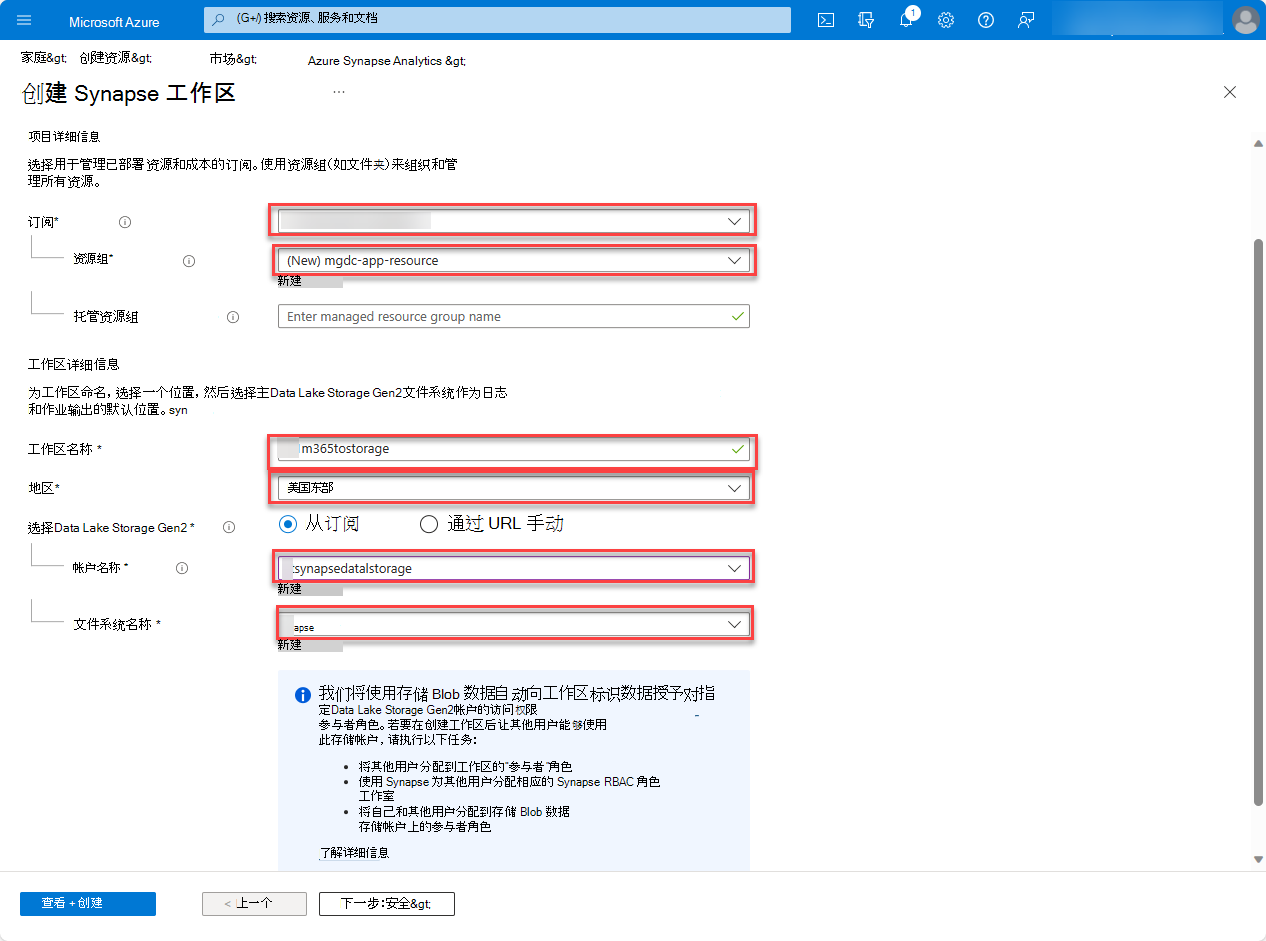Screen dimensions: 1266x941
Task: Click the scrollbar up arrow
Action: pos(1258,144)
